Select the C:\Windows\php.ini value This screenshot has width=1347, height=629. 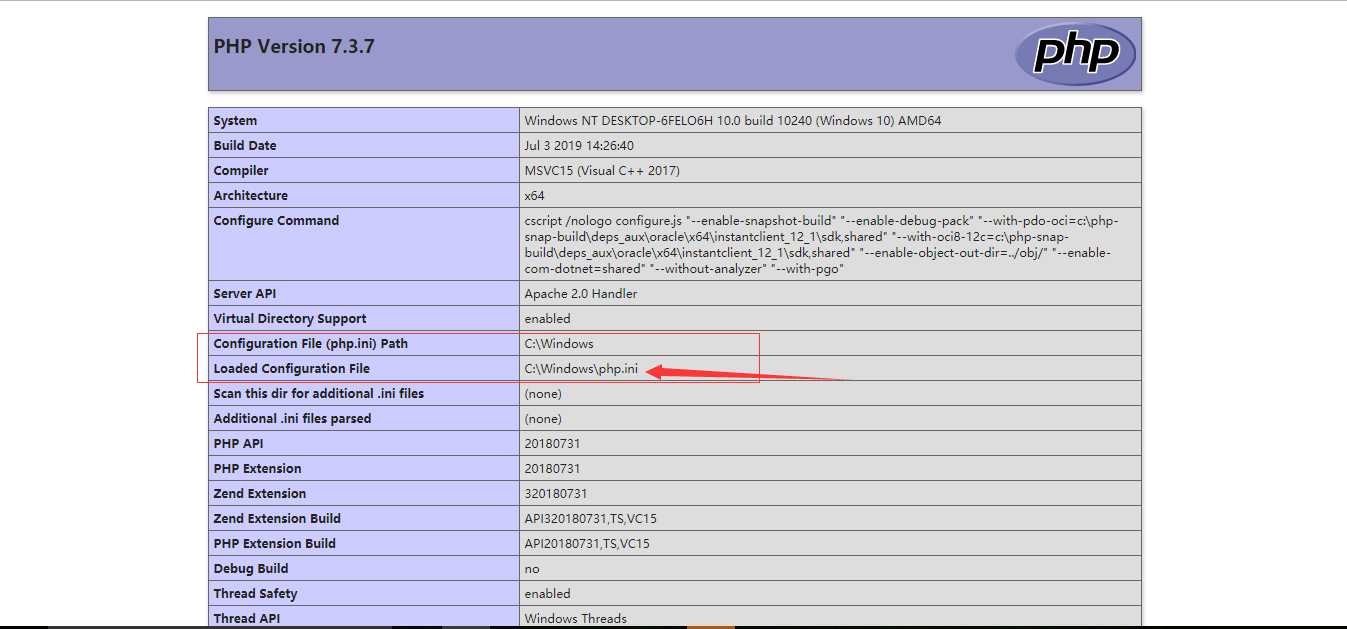point(581,369)
